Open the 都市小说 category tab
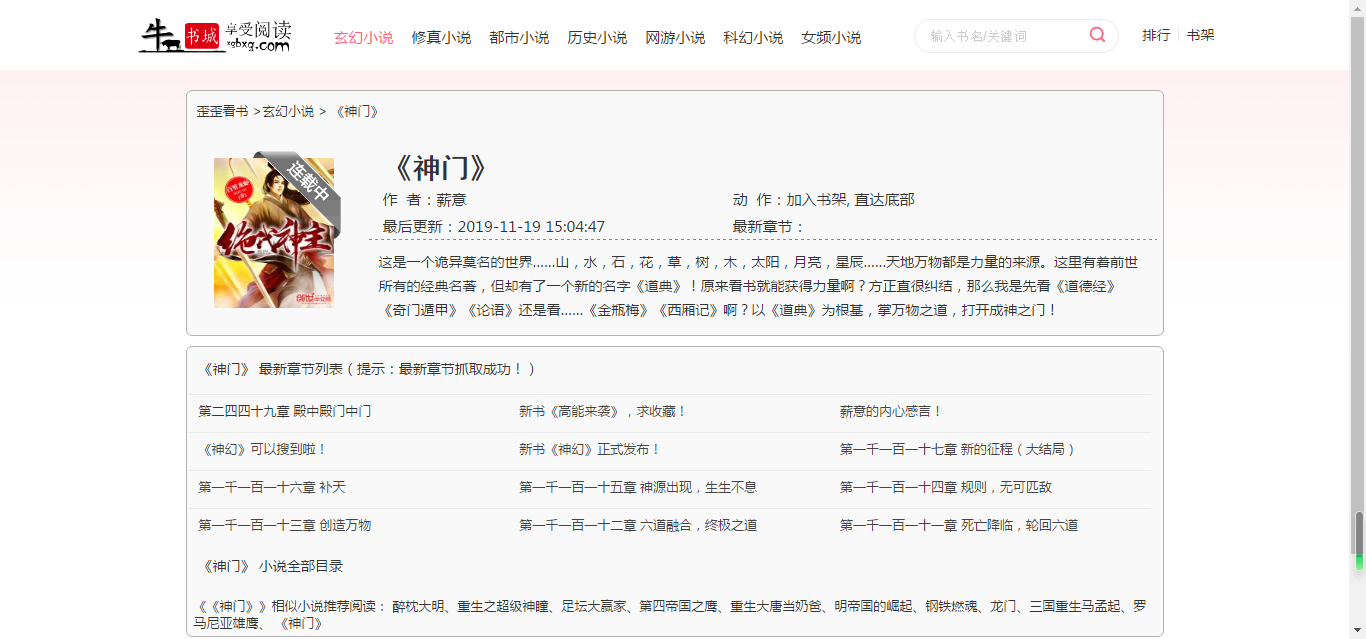Viewport: 1366px width, 639px height. [x=519, y=38]
